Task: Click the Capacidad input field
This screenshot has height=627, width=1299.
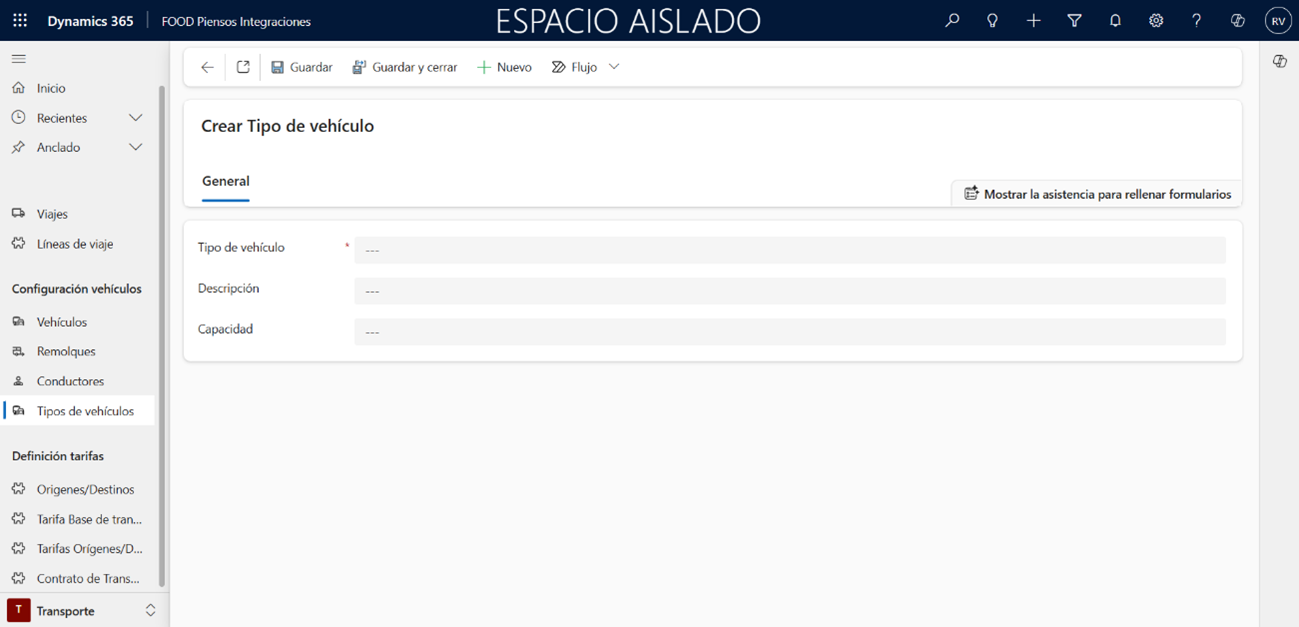Action: (x=789, y=332)
